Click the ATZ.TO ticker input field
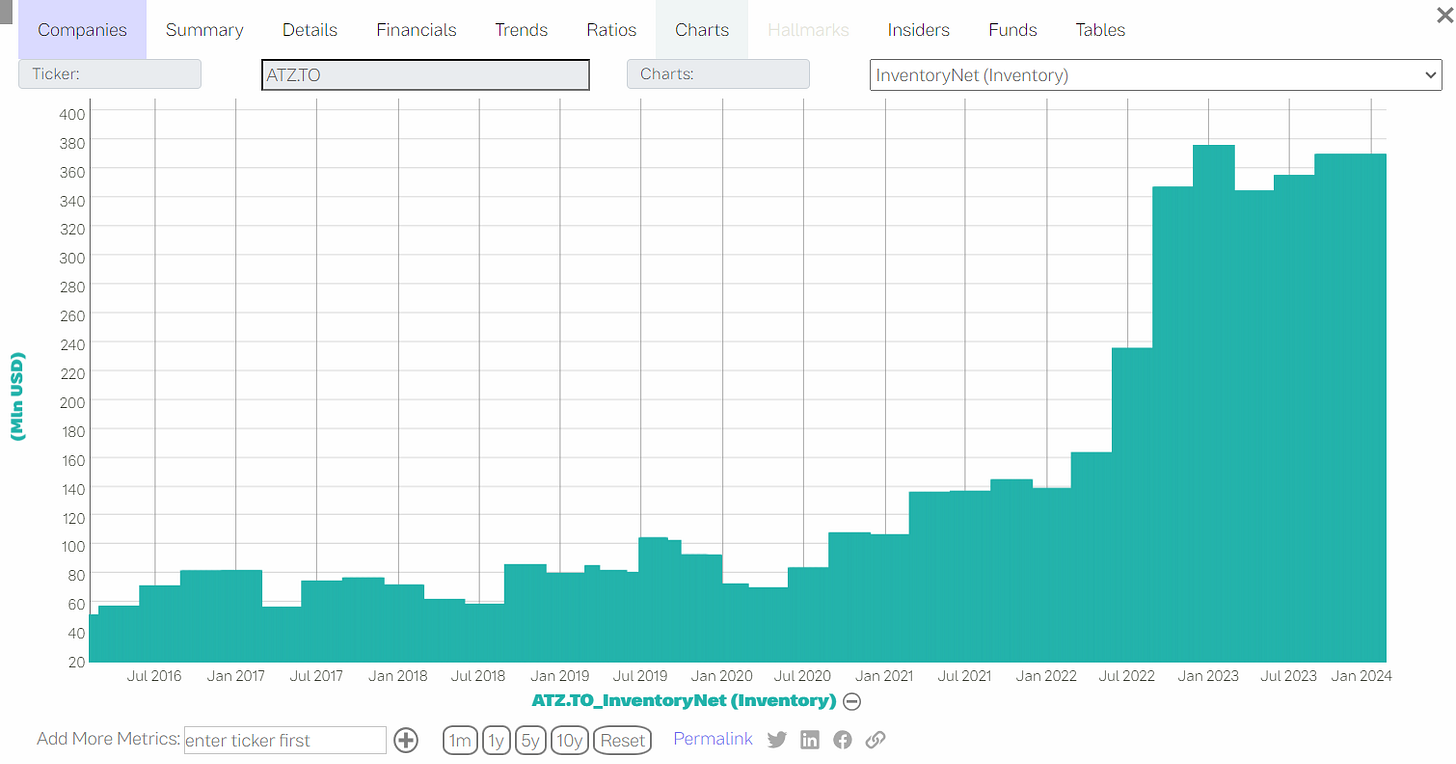 [x=425, y=75]
